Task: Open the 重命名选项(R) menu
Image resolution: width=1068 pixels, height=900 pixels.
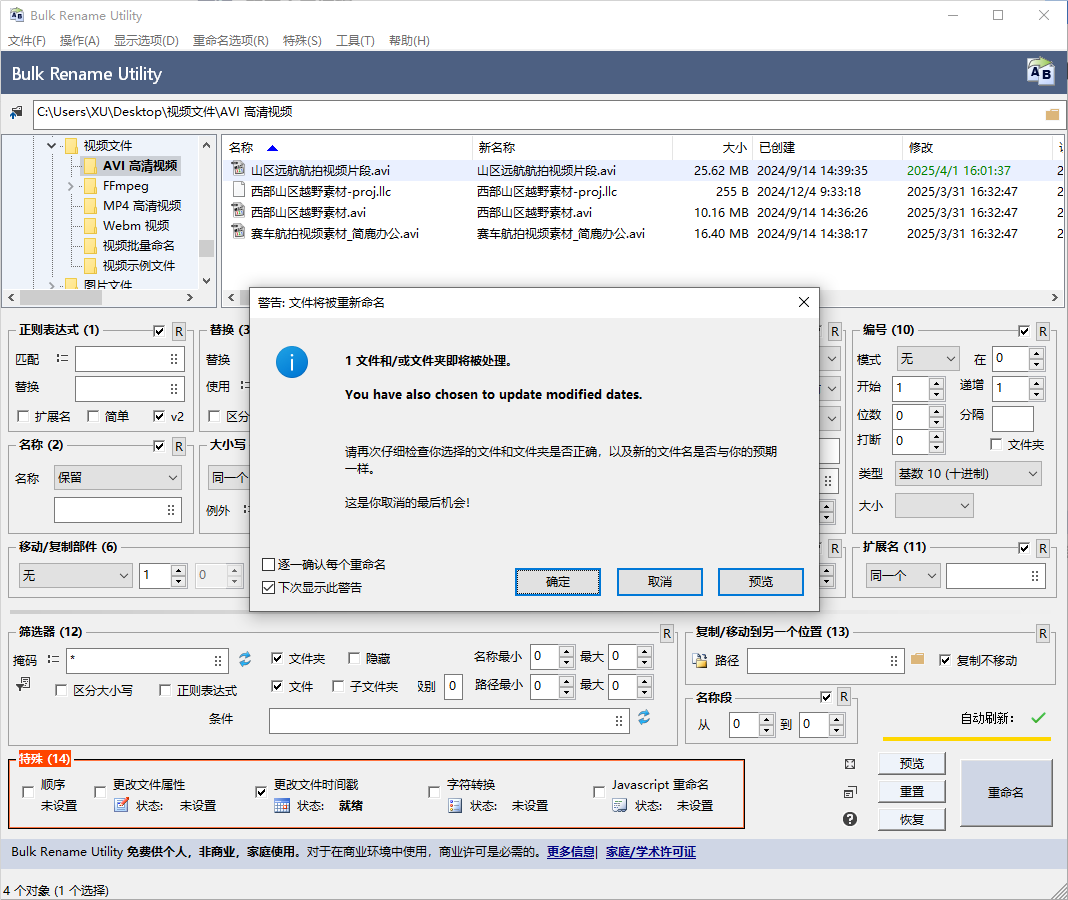Action: pyautogui.click(x=230, y=41)
